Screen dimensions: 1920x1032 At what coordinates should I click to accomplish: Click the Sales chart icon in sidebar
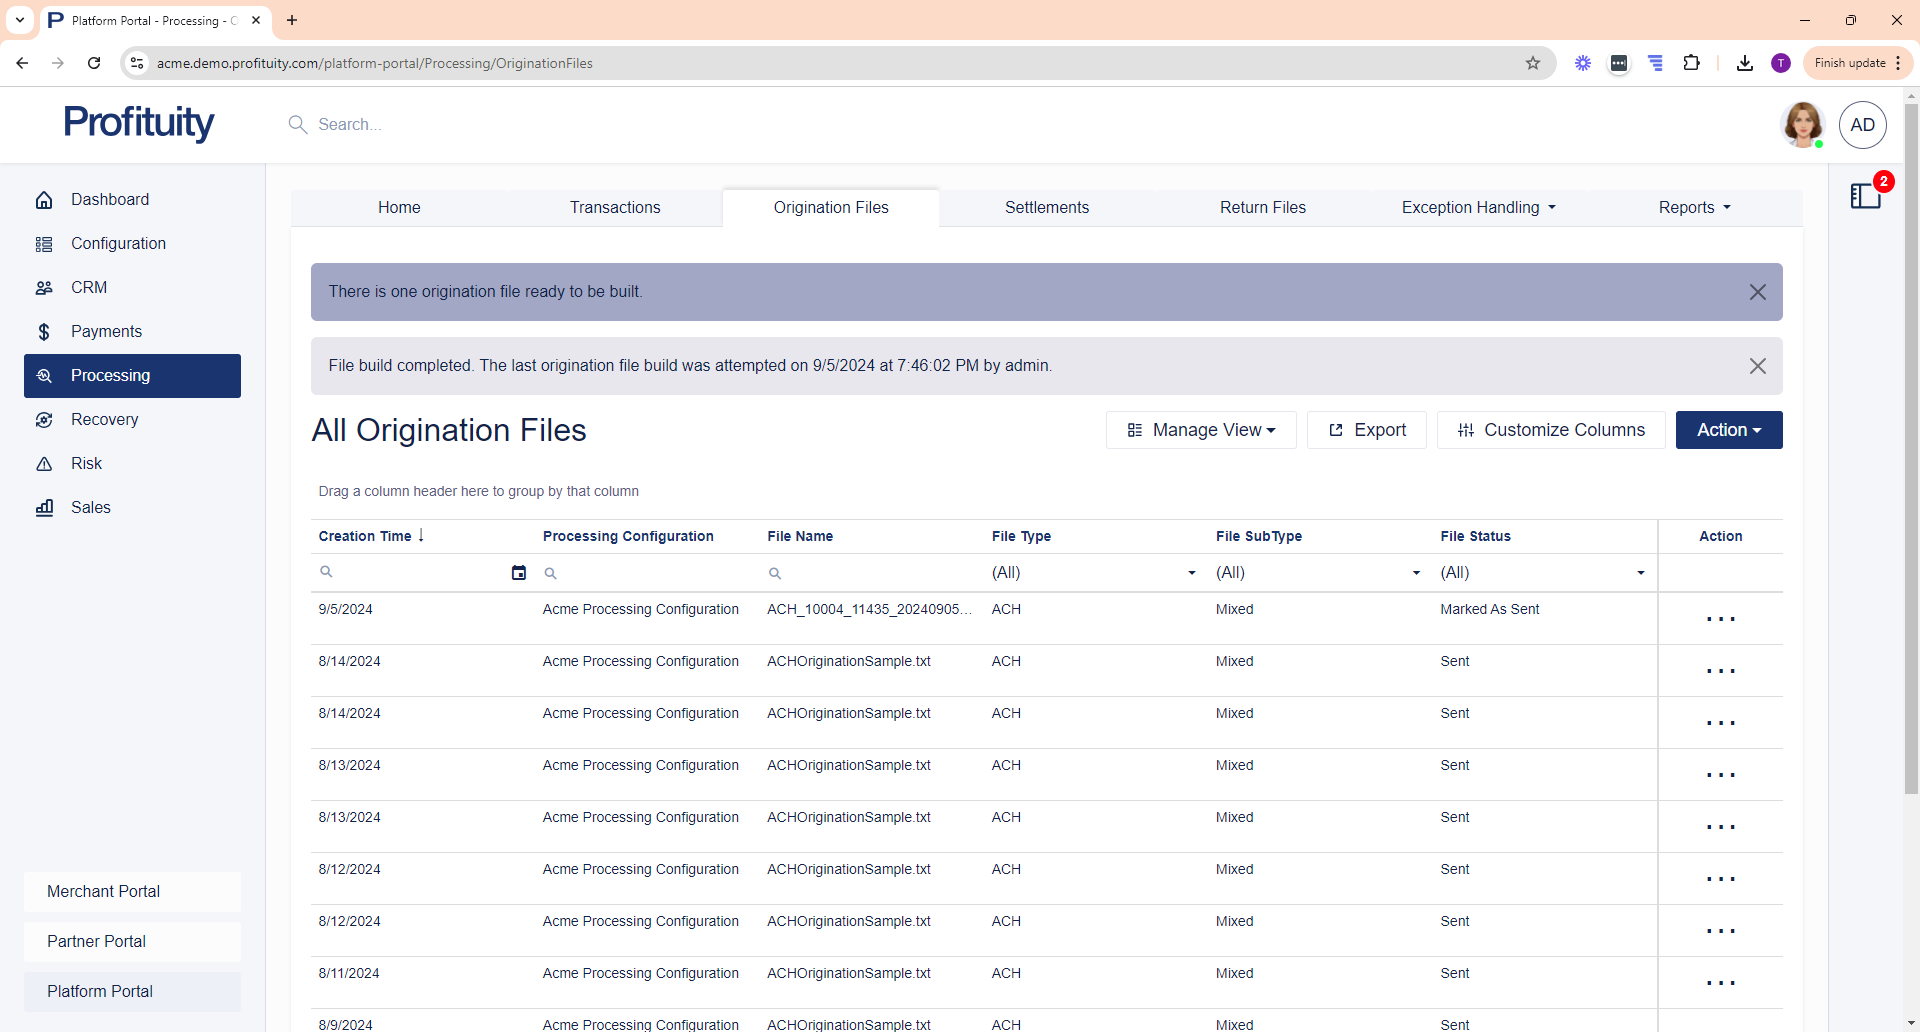(x=44, y=508)
